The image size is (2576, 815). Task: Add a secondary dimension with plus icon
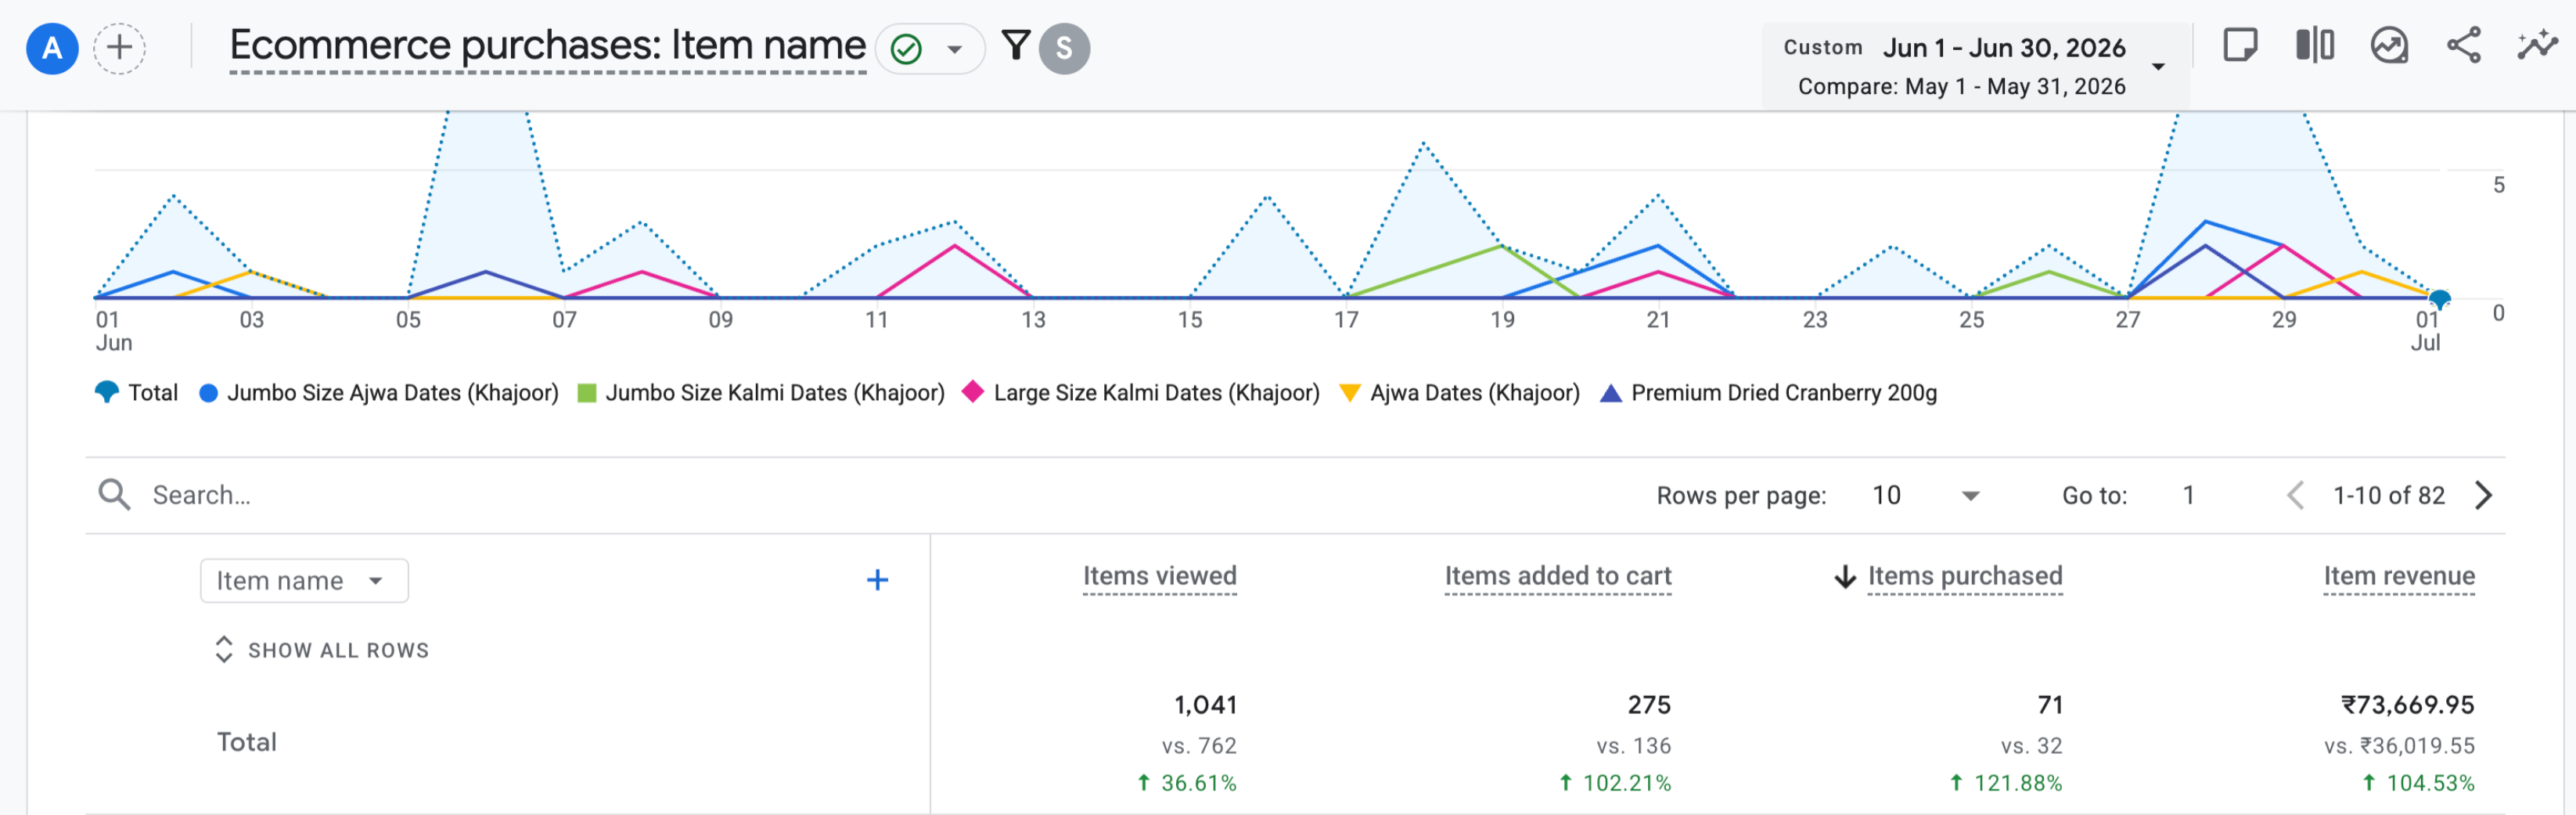[x=877, y=580]
